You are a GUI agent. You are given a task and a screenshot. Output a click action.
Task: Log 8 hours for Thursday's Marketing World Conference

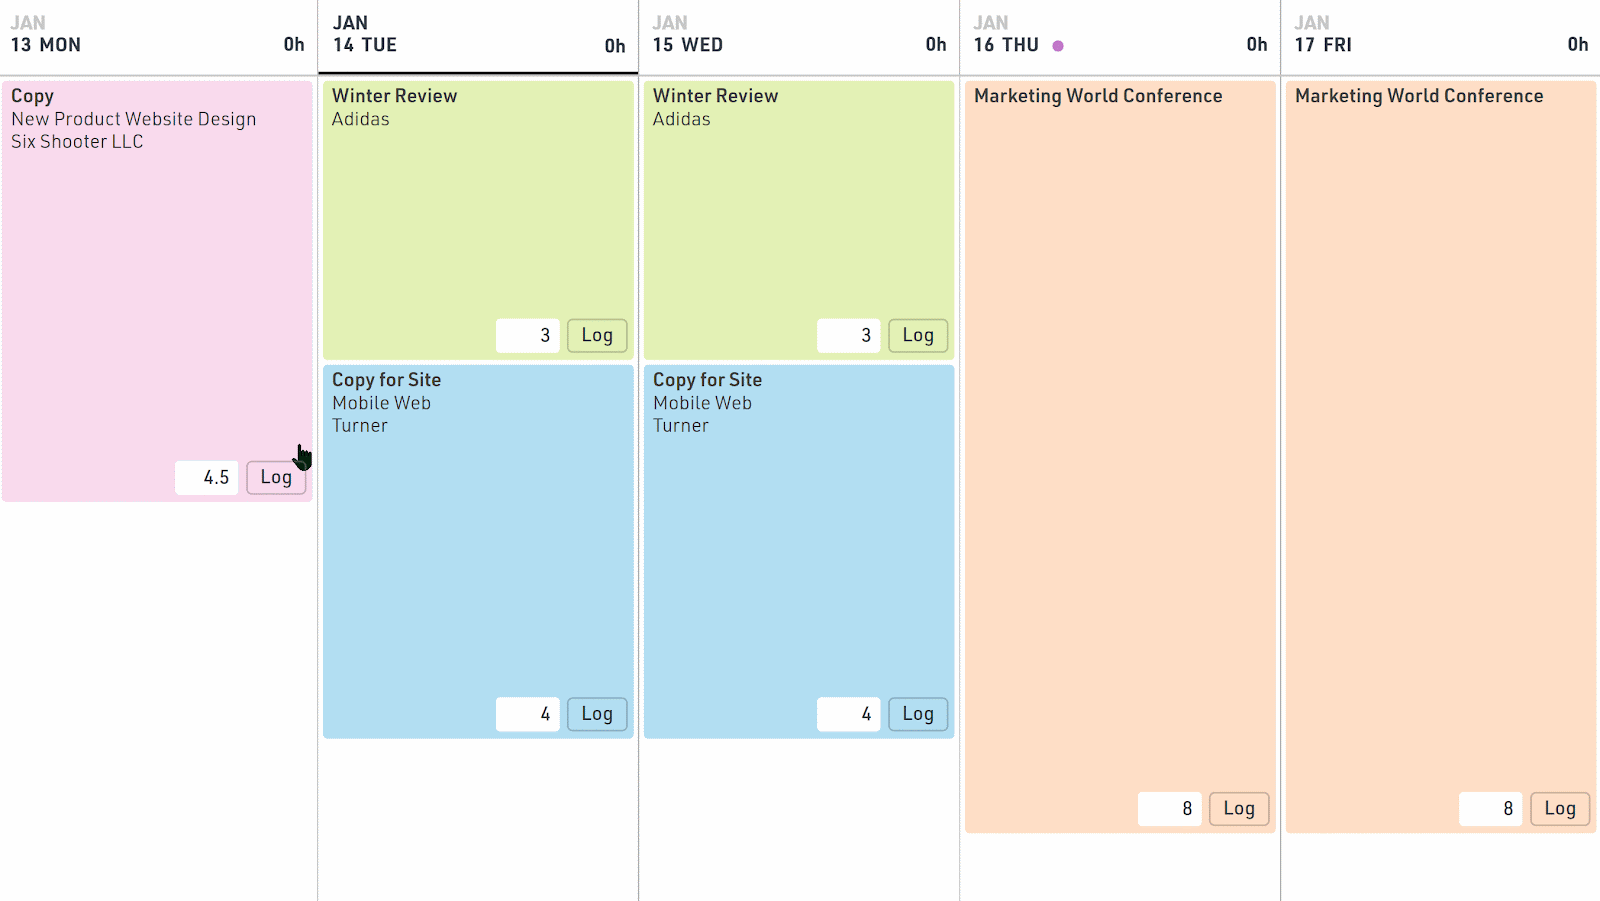[x=1238, y=808]
